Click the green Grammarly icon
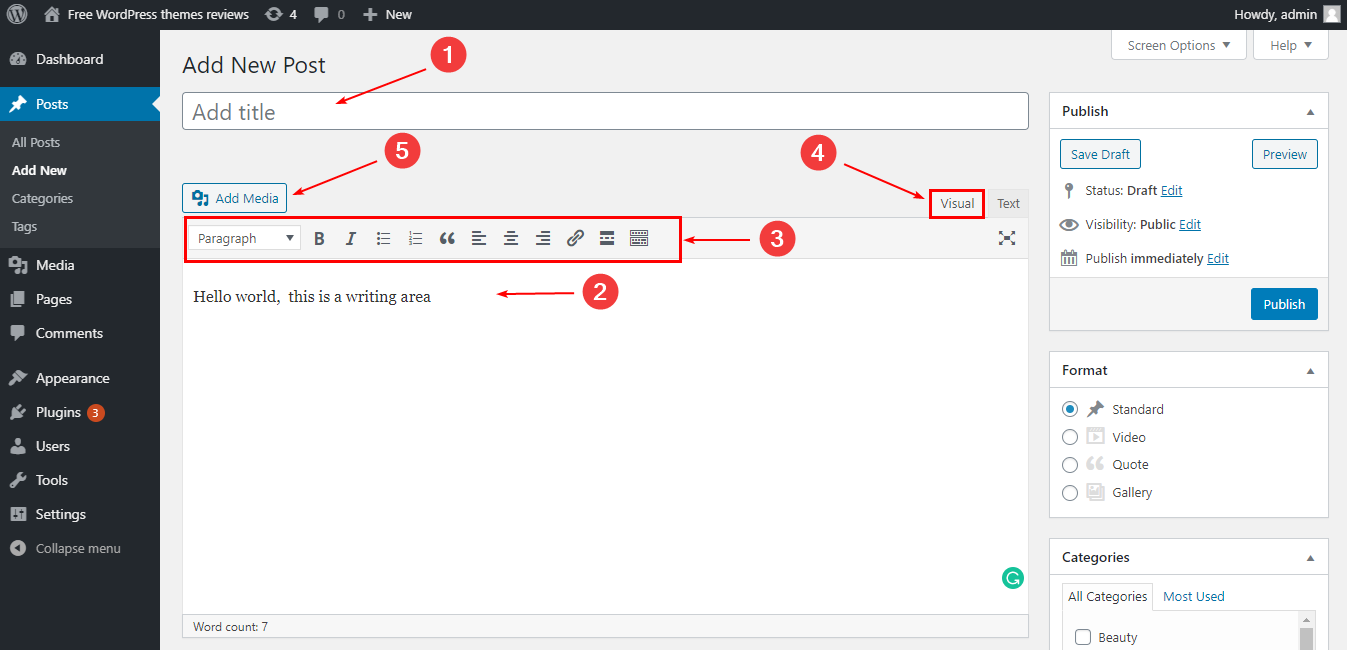1347x650 pixels. coord(1013,578)
